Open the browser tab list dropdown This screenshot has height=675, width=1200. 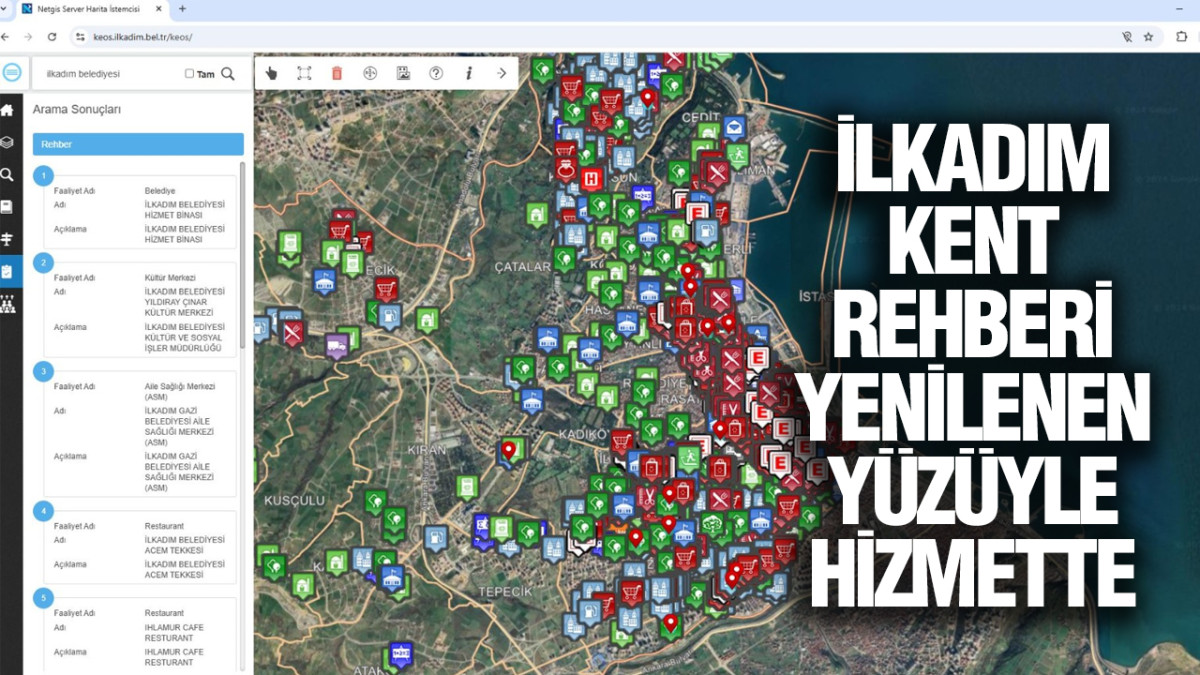5,9
